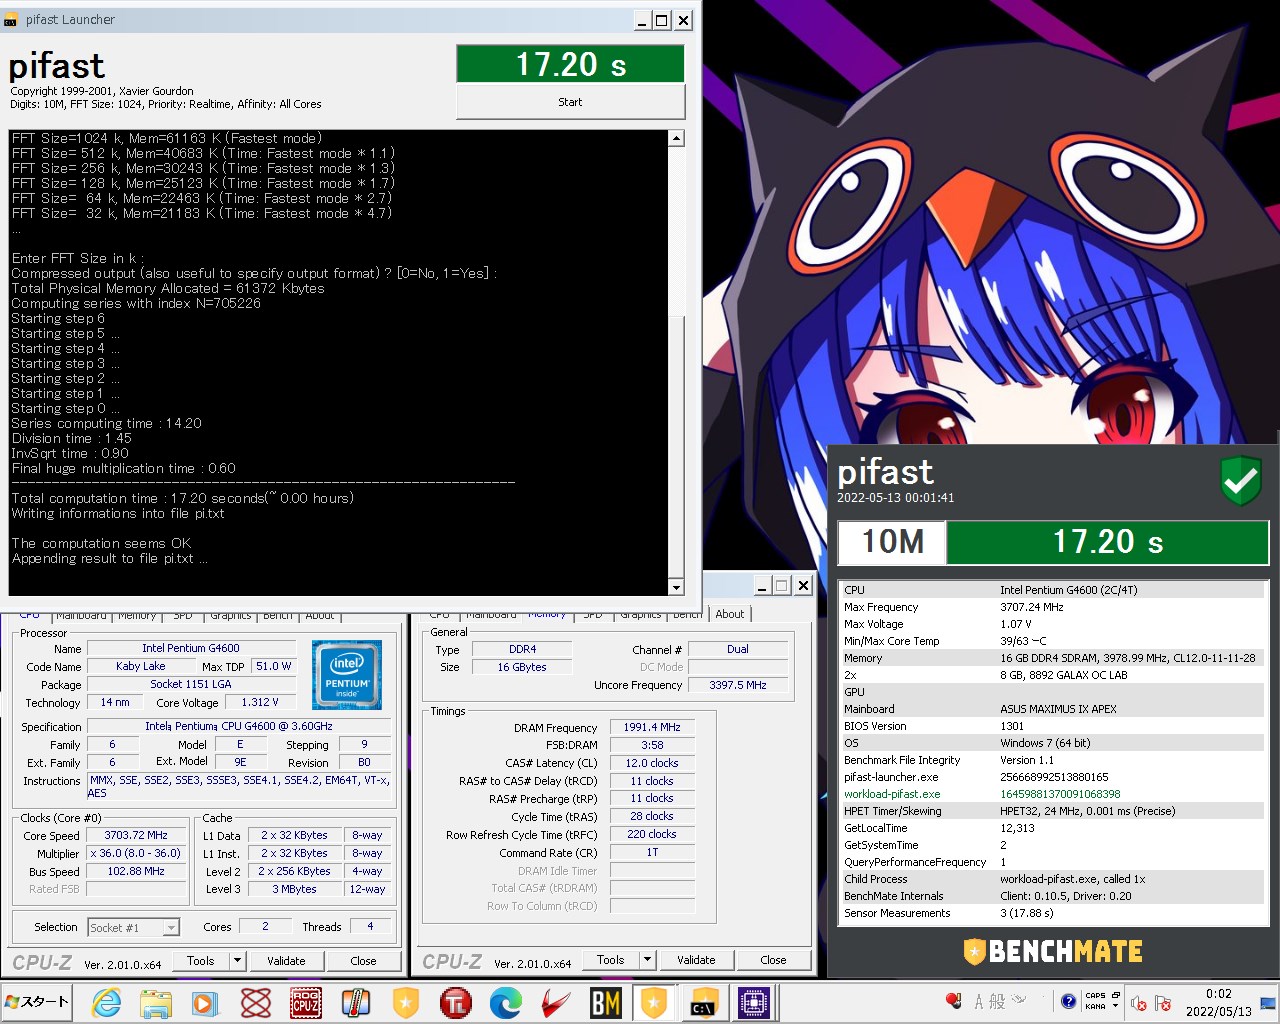
Task: Open the Action Center flag tray icon
Action: (x=1162, y=1003)
